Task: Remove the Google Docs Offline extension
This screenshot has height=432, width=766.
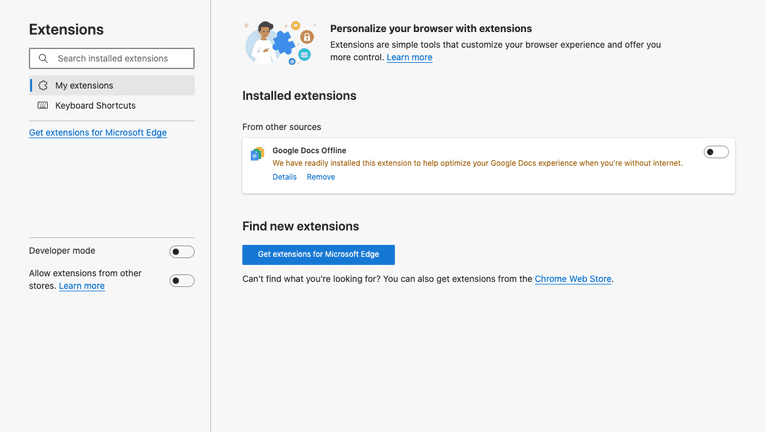Action: 321,177
